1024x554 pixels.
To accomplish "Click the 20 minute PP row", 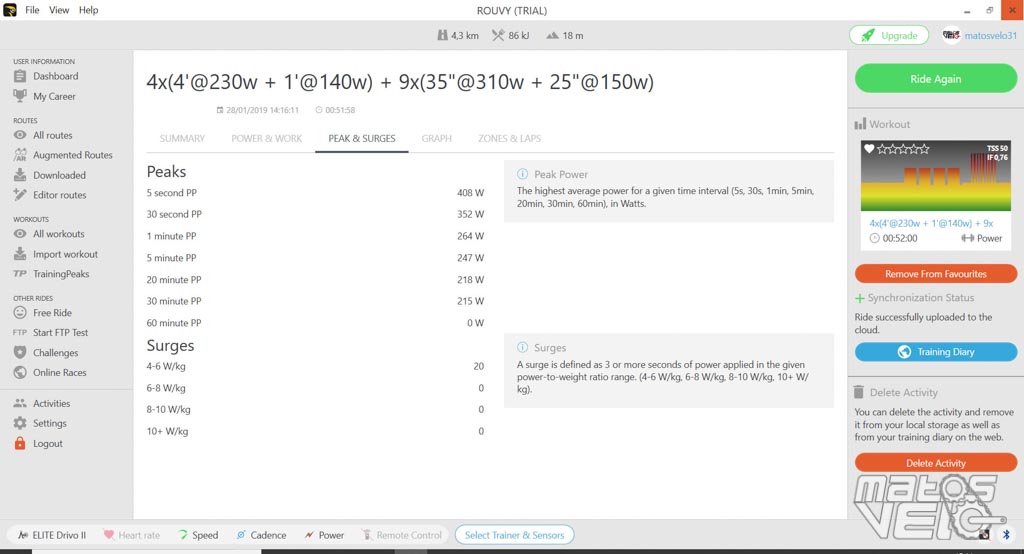I will (315, 280).
